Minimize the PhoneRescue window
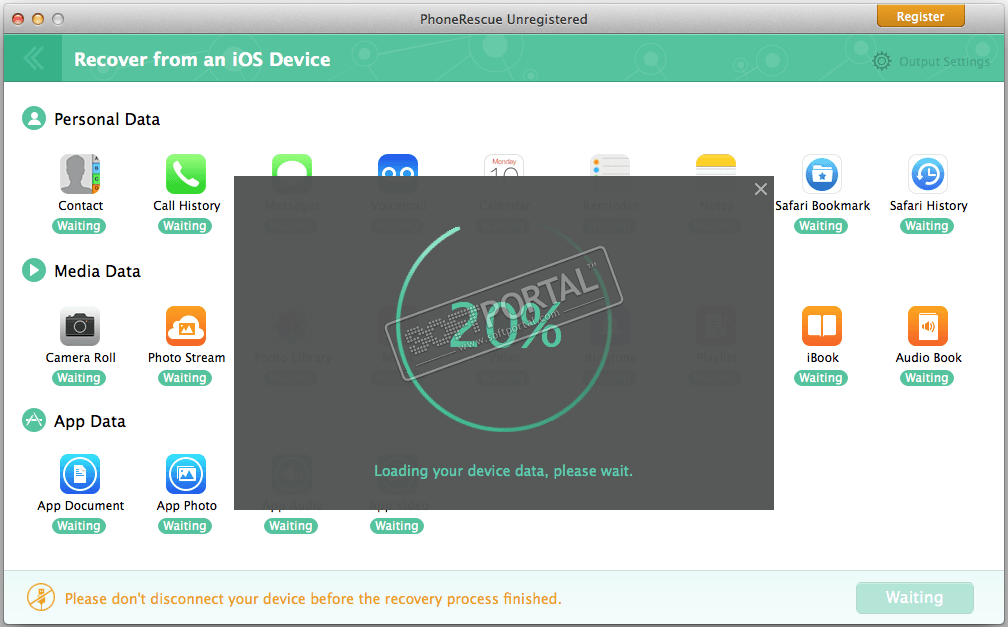1008x627 pixels. 38,19
